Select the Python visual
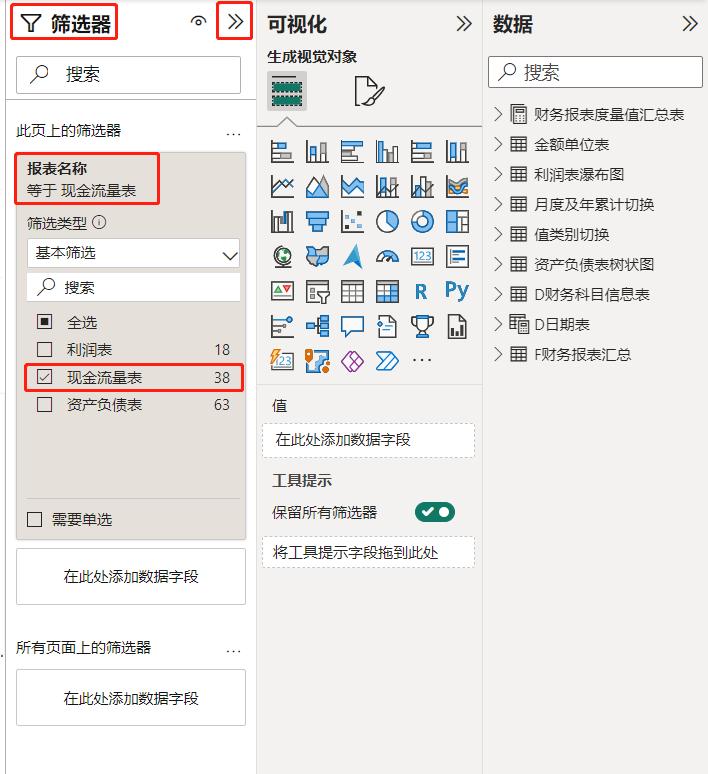Viewport: 708px width, 774px height. pos(457,291)
